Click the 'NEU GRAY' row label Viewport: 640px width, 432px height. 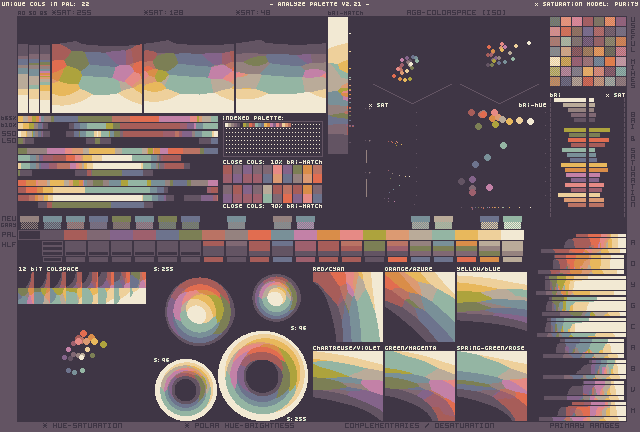click(x=9, y=222)
